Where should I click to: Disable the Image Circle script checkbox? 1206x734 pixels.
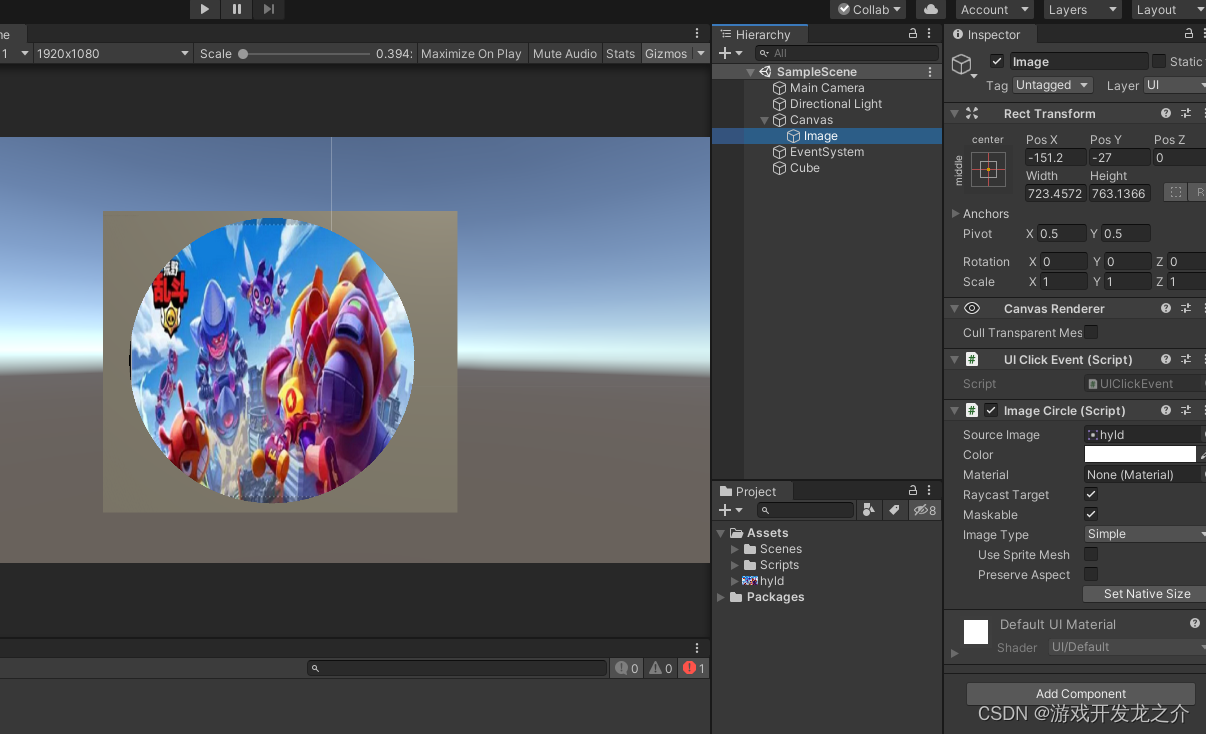click(x=991, y=410)
